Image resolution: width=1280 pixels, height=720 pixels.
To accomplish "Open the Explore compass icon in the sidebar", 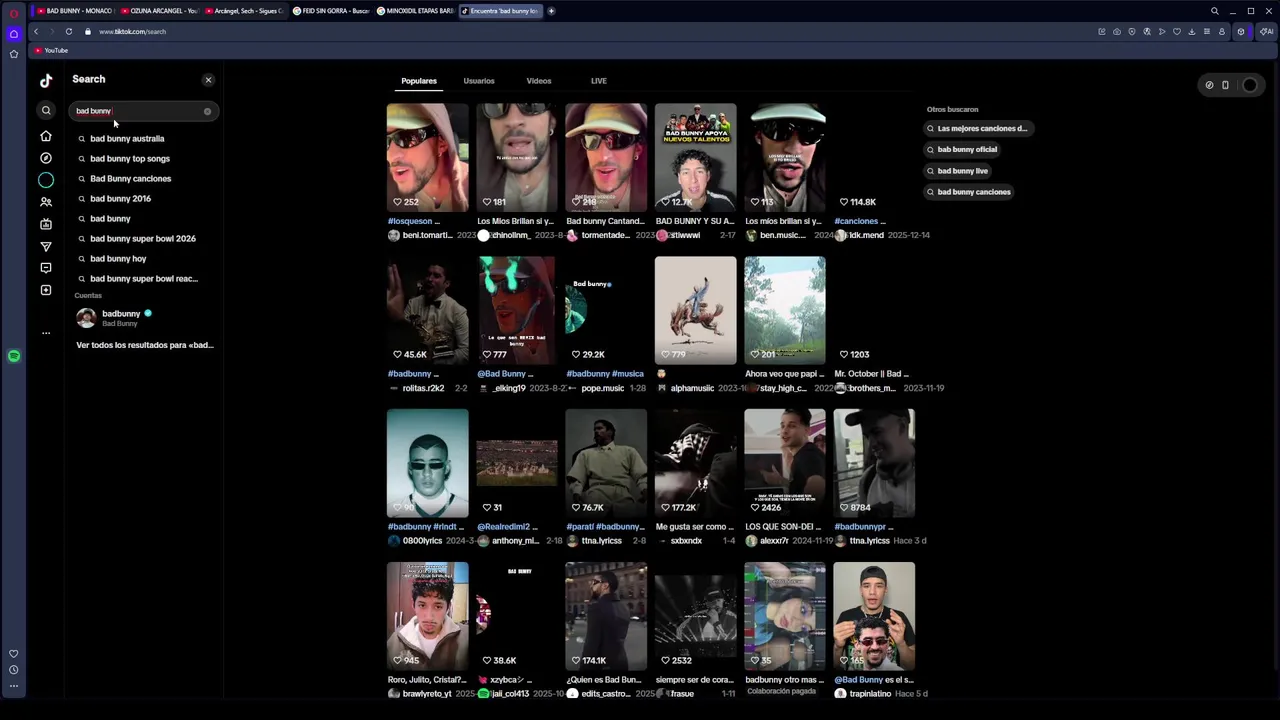I will [x=46, y=158].
